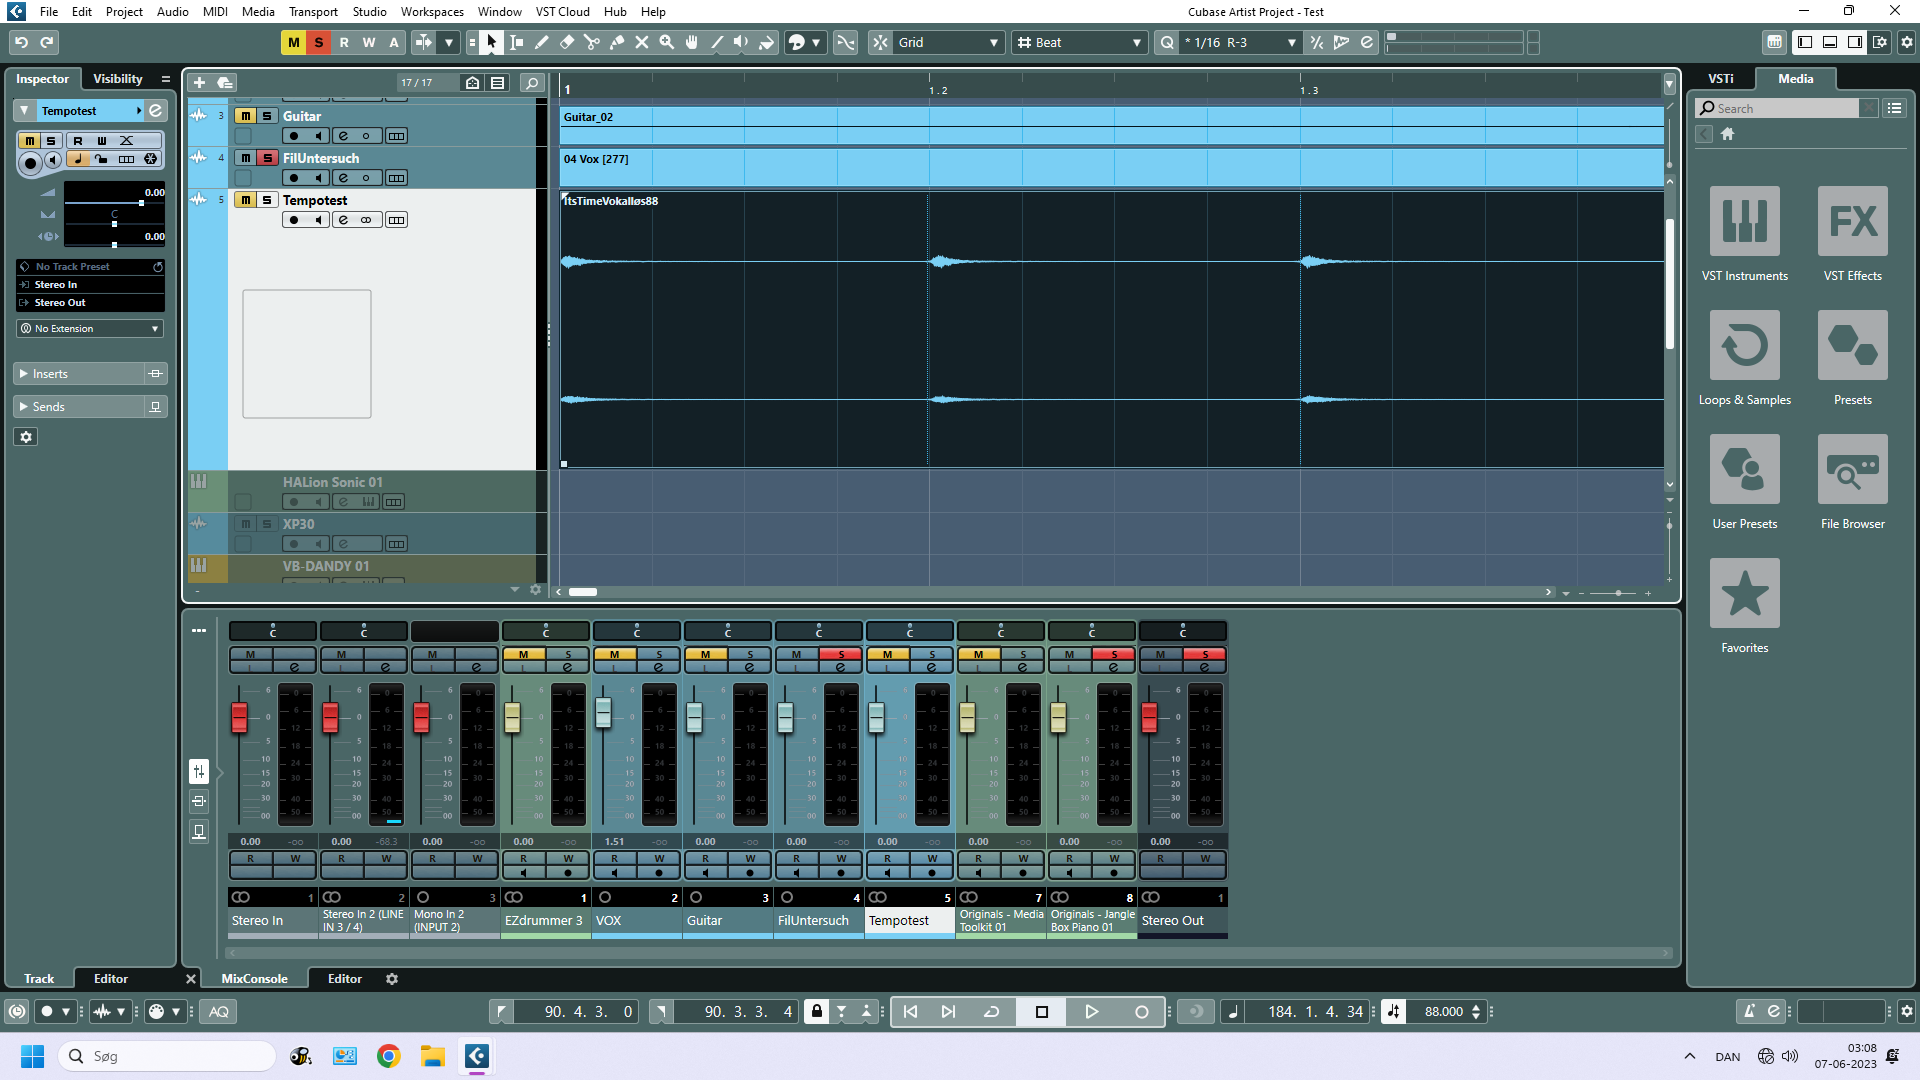Select the Glue tool
1920x1080 pixels.
point(616,42)
